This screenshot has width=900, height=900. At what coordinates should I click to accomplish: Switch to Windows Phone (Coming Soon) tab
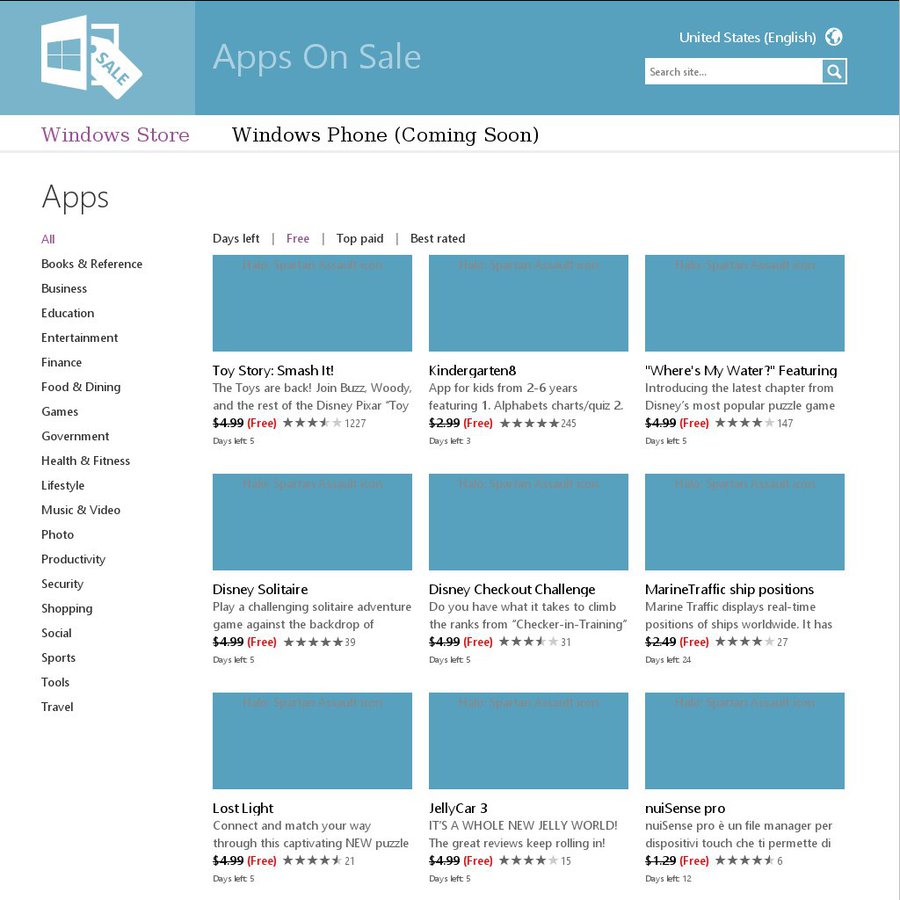click(385, 135)
